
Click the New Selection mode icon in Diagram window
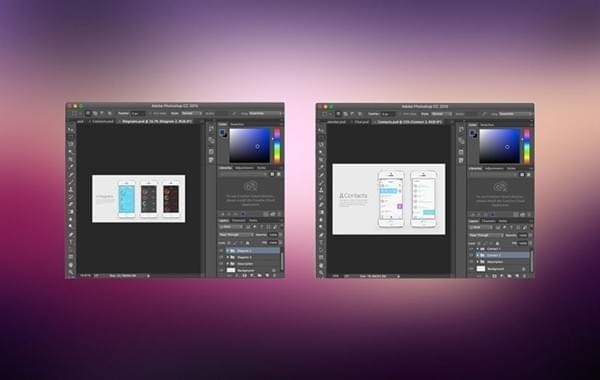(x=88, y=113)
